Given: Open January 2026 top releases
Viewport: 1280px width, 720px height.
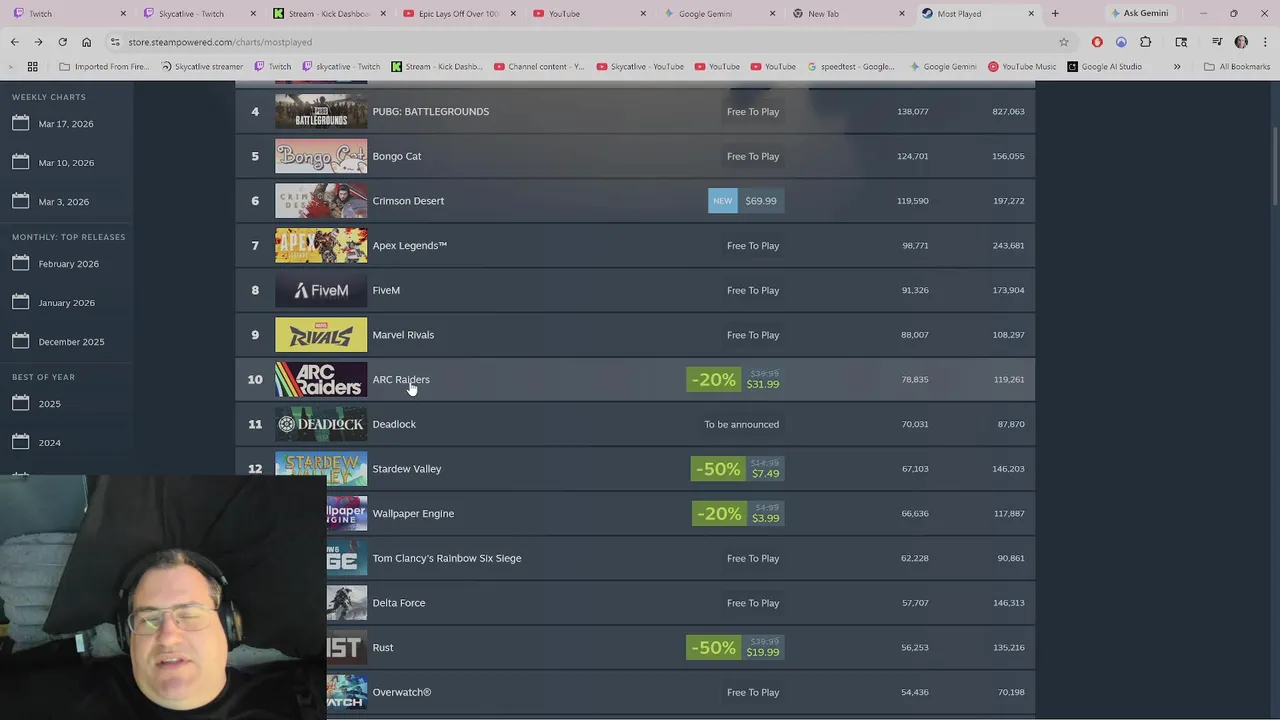Looking at the screenshot, I should tap(66, 303).
